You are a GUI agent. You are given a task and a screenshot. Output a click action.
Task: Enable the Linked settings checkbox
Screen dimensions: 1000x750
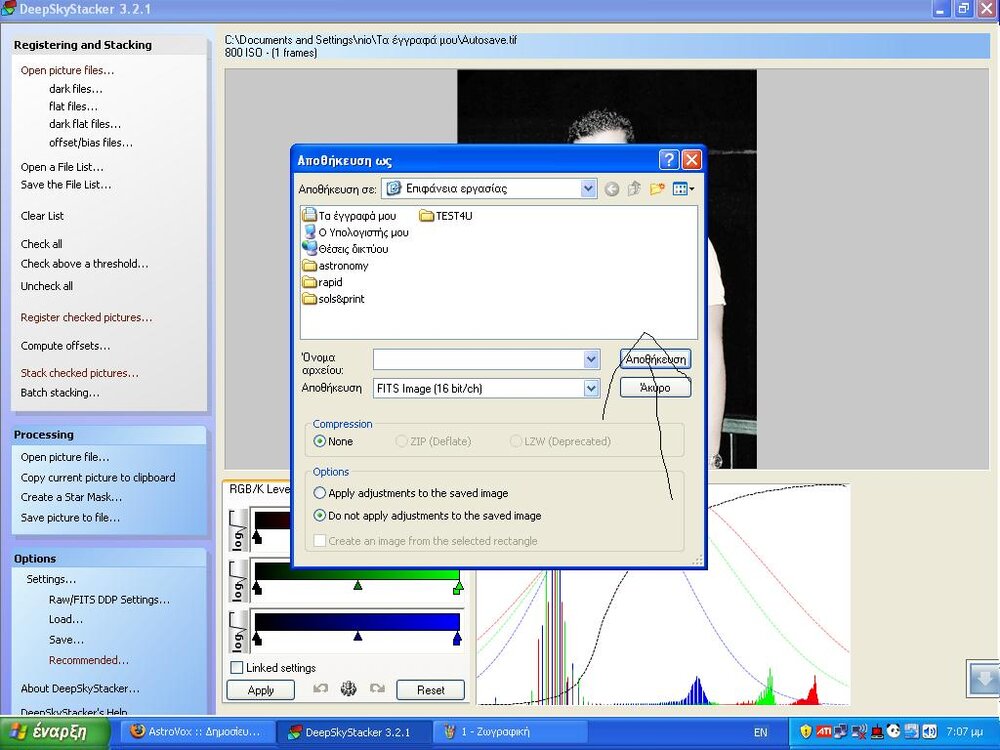point(237,668)
